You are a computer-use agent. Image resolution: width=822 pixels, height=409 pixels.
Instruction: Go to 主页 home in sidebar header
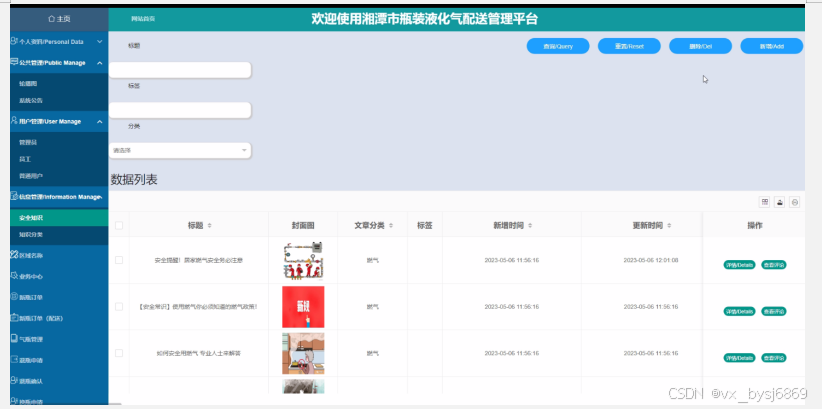coord(59,19)
